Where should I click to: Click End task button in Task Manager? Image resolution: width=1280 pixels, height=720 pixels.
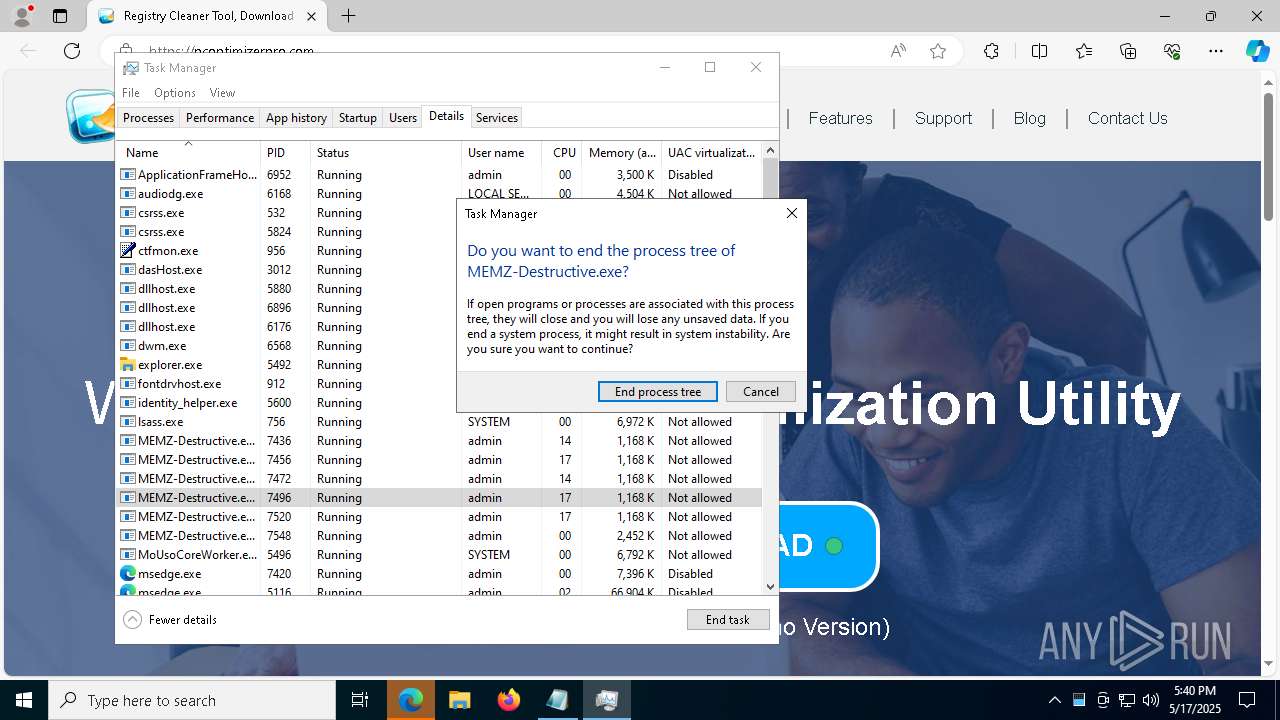point(728,620)
